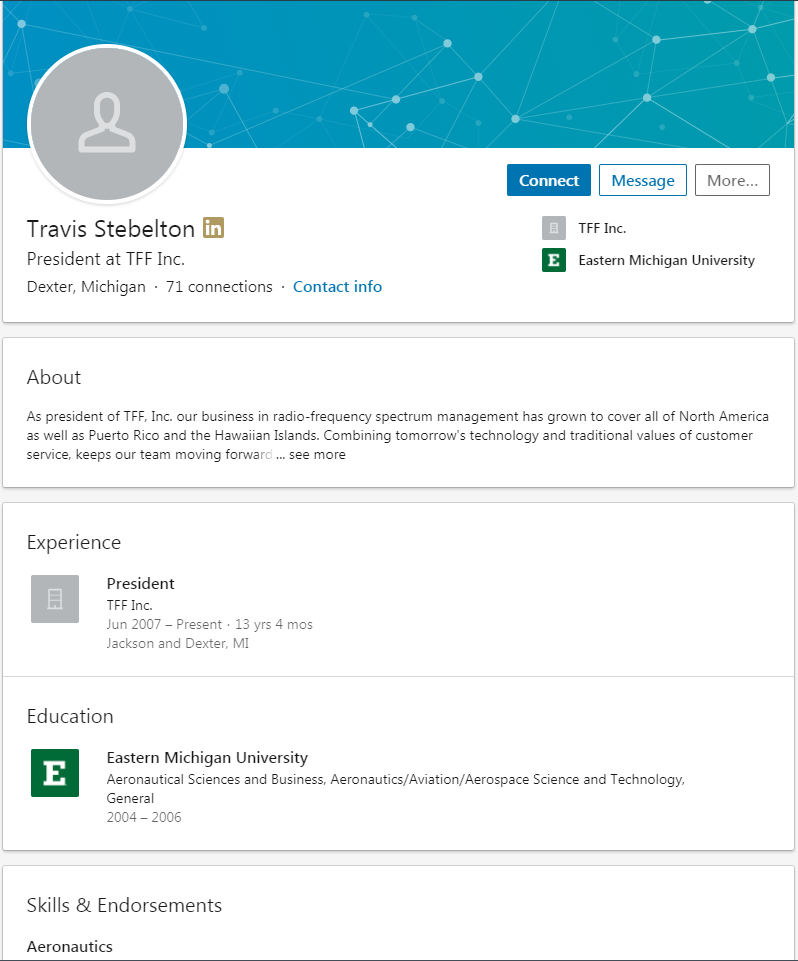Click the 71 connections text
Viewport: 798px width, 961px height.
(x=219, y=287)
